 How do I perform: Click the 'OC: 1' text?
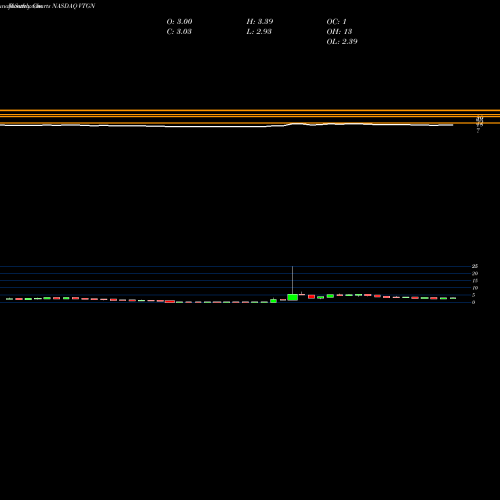click(x=336, y=22)
